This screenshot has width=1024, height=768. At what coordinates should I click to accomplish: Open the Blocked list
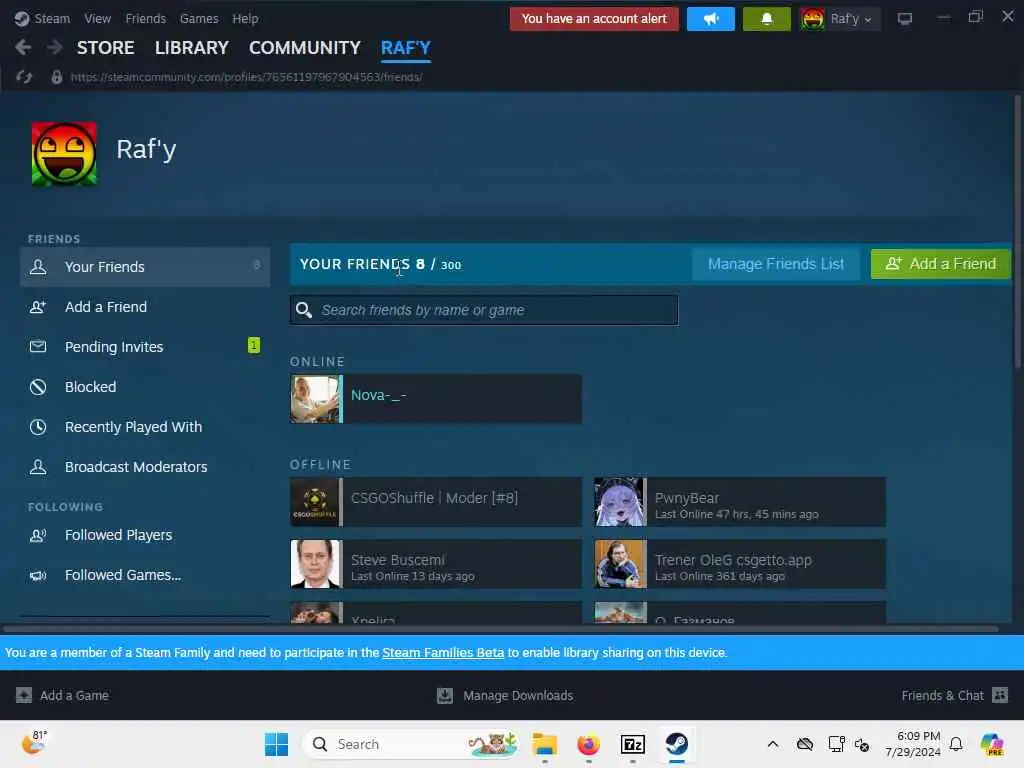coord(145,387)
